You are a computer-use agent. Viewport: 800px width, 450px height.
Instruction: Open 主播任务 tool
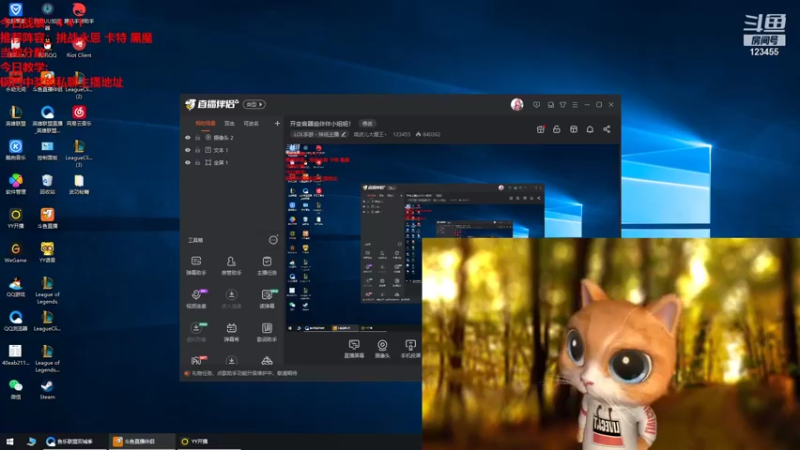click(x=266, y=266)
